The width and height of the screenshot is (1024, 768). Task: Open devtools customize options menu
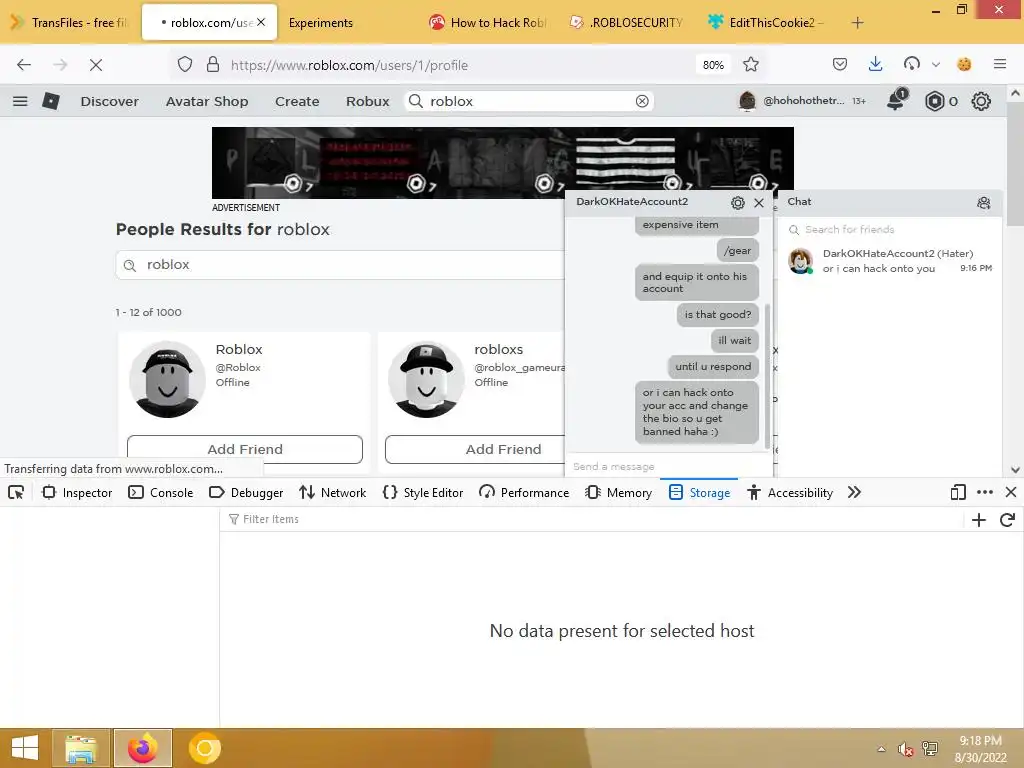[985, 492]
